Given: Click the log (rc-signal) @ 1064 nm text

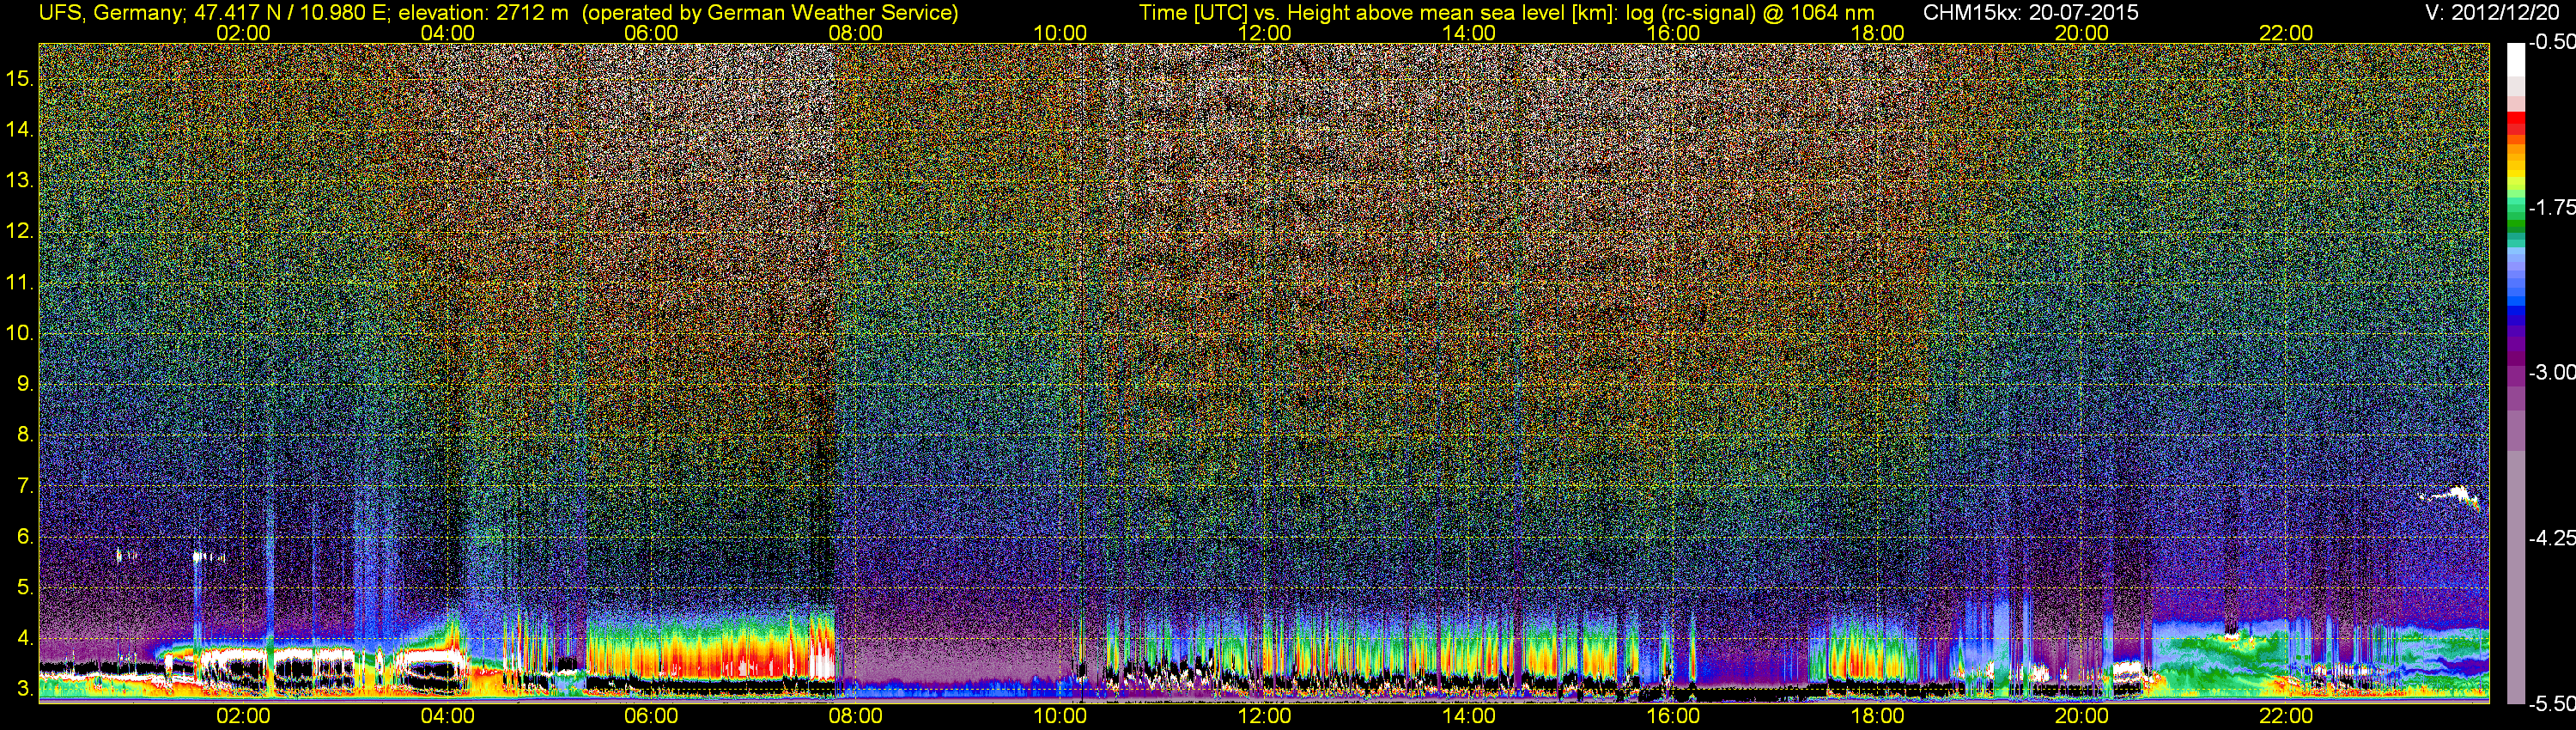Looking at the screenshot, I should click(x=1749, y=12).
